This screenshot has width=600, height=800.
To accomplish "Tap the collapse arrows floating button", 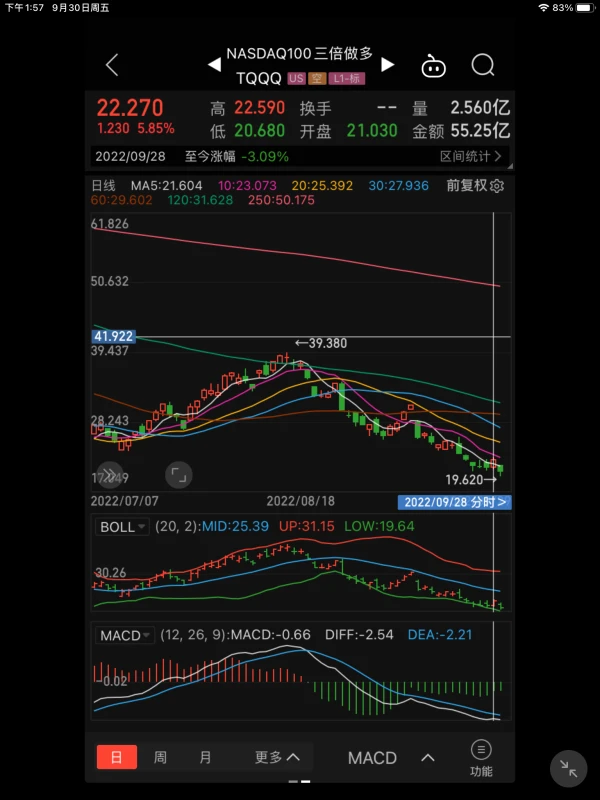I will click(x=568, y=768).
